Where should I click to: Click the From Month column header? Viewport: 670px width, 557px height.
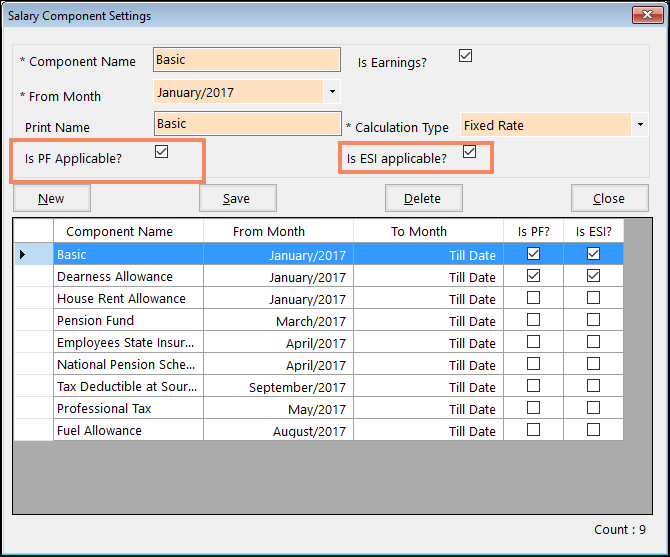[278, 231]
